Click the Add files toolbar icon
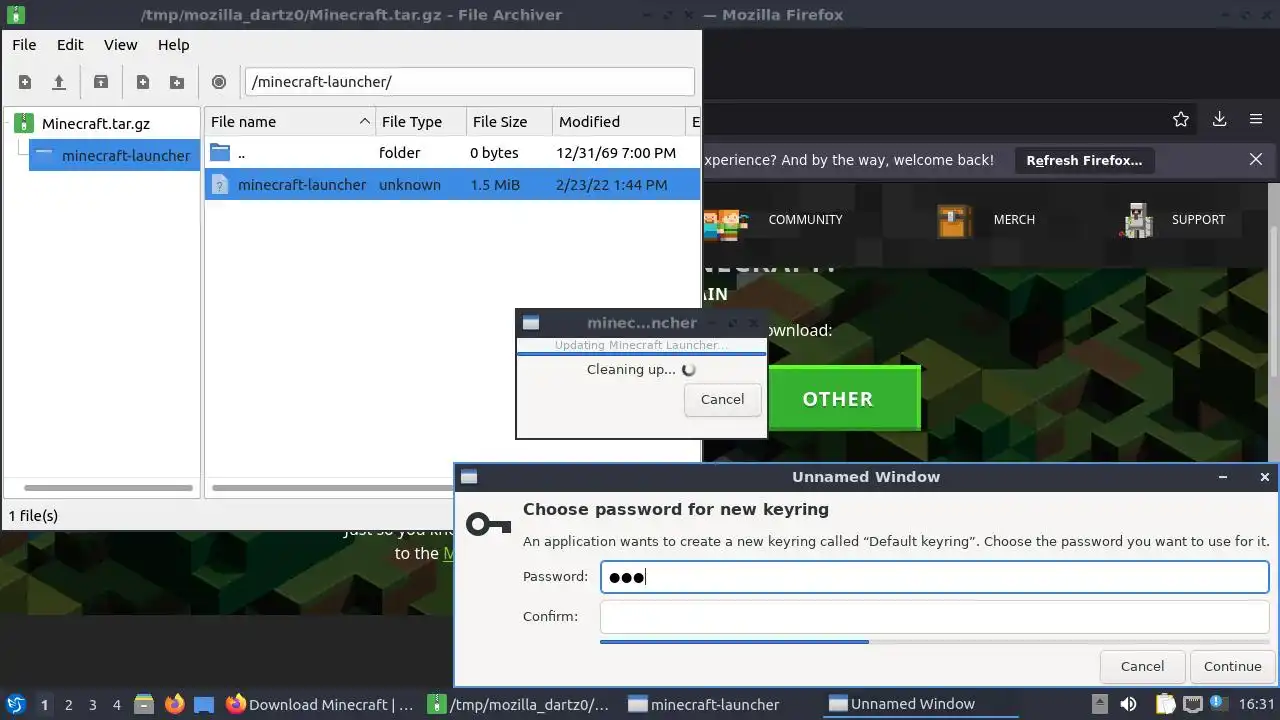Screen dimensions: 1280x720 (143, 82)
